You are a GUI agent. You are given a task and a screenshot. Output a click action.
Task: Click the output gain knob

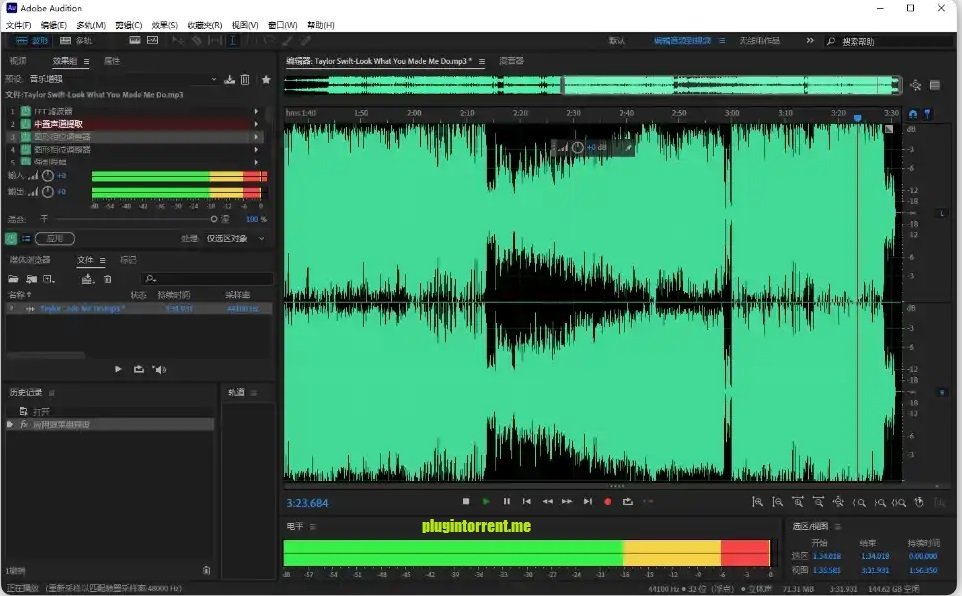tap(48, 192)
